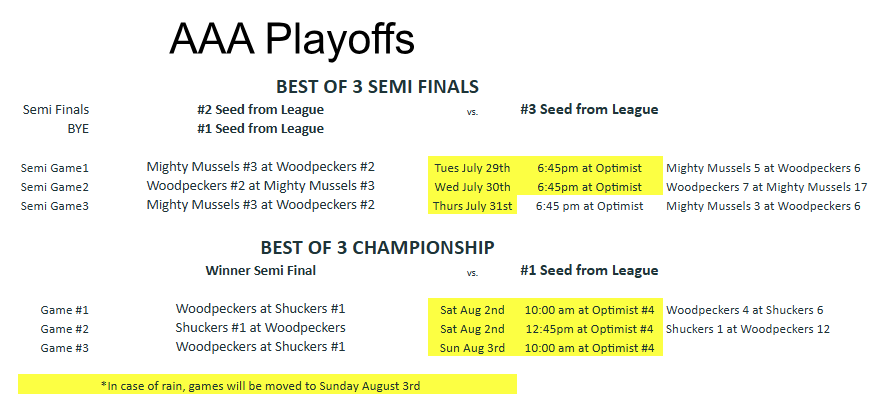This screenshot has height=415, width=894.
Task: Select Mighty Mussels 5 at Woodpeckers 6 result
Action: [763, 168]
